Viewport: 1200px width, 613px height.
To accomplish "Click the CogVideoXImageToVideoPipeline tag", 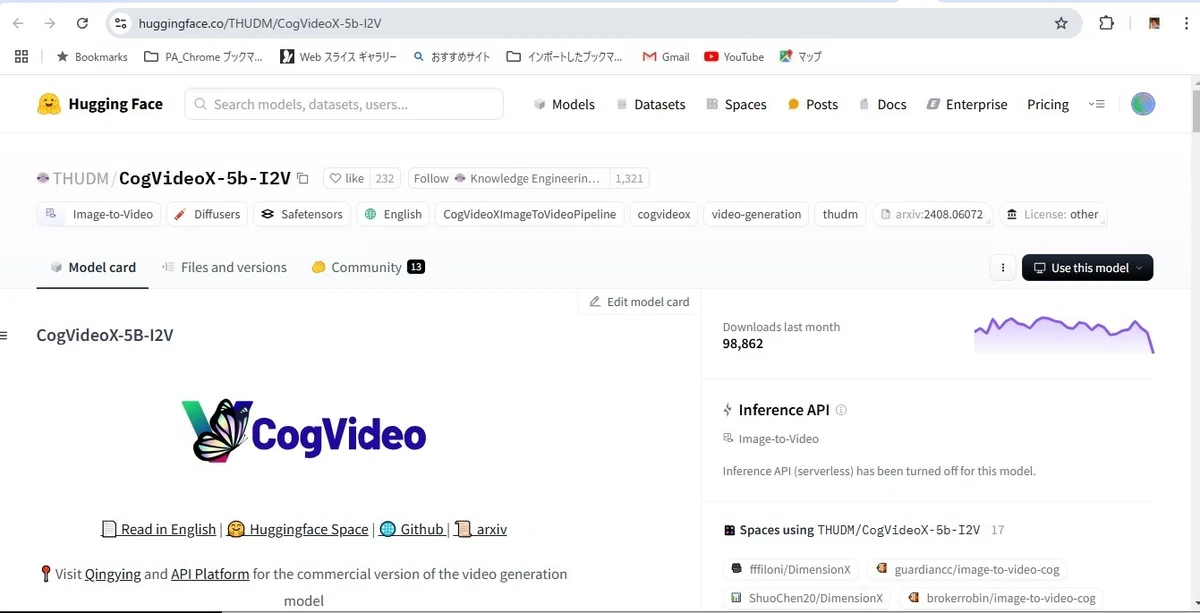I will click(x=529, y=214).
